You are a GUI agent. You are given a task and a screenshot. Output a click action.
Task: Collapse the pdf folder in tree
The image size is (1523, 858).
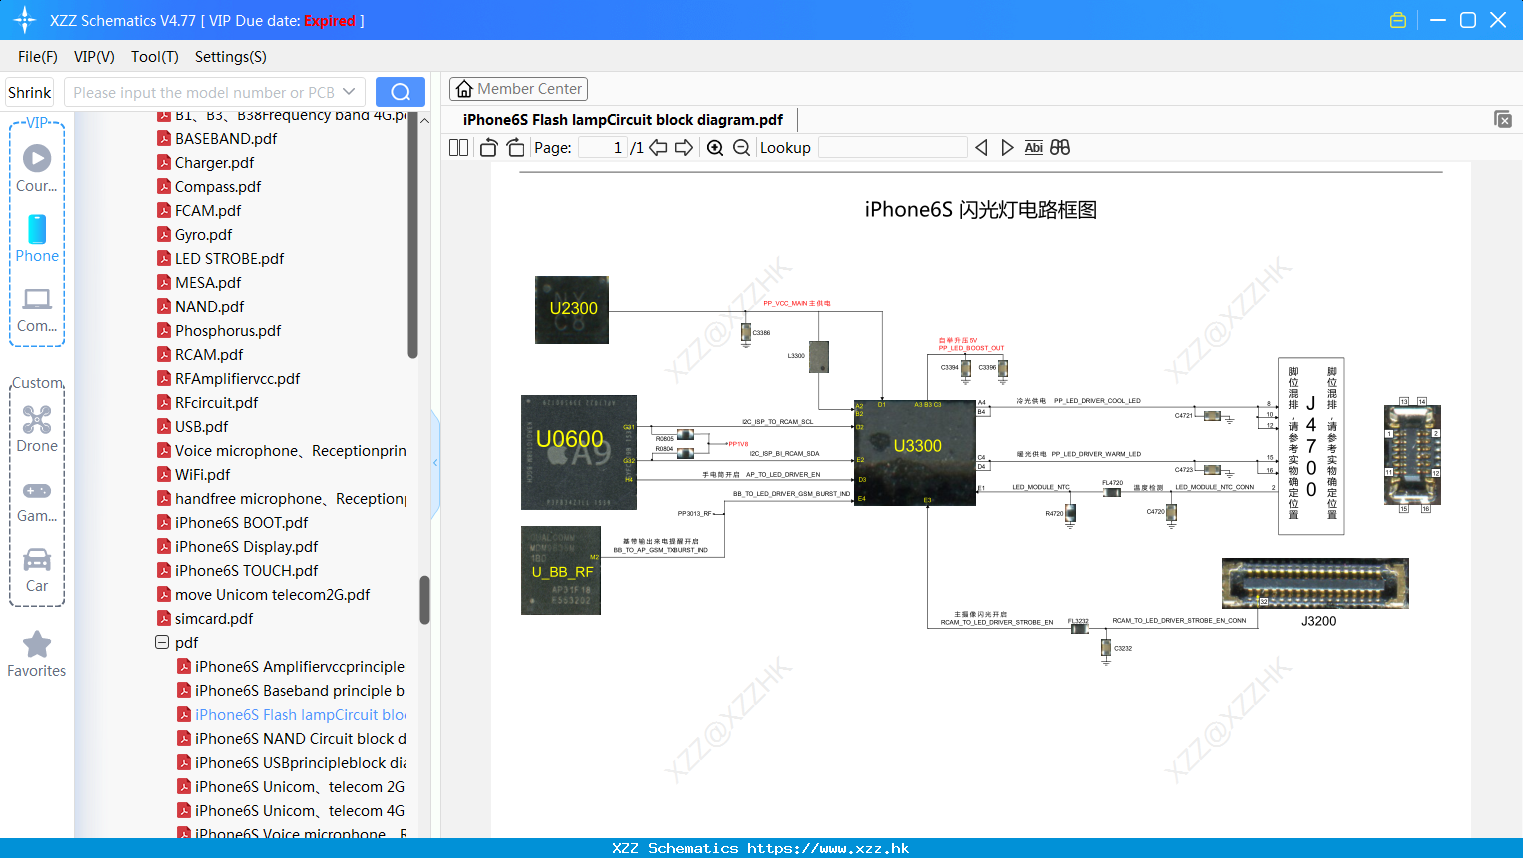point(162,642)
